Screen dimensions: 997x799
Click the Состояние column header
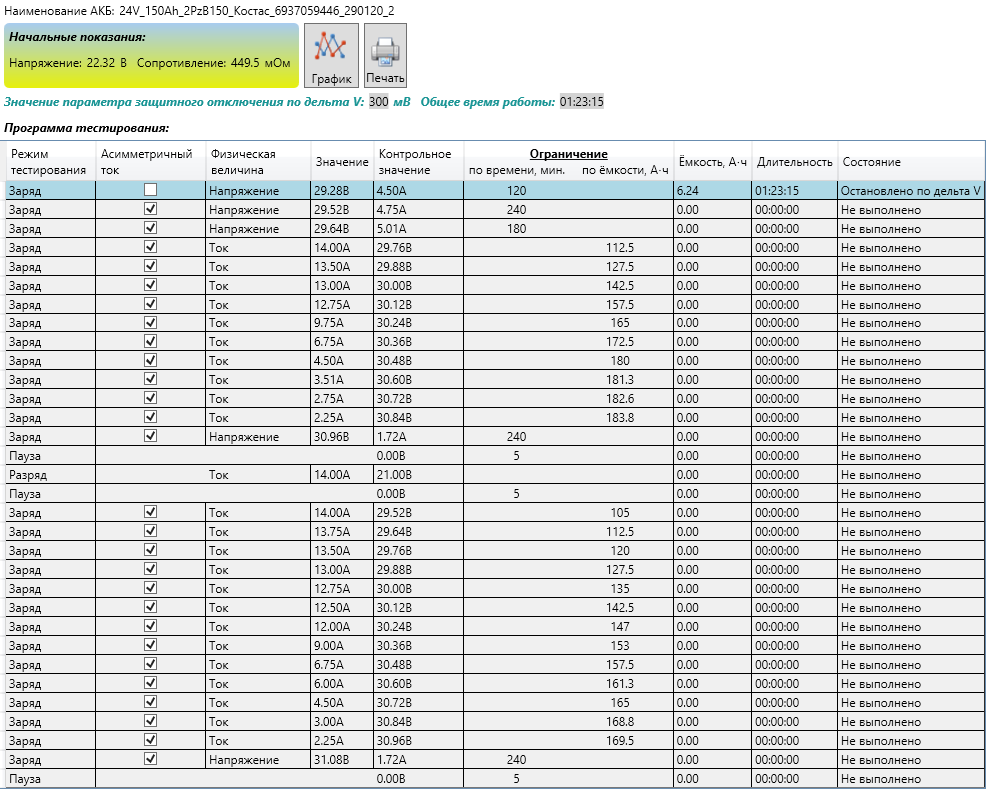[911, 162]
